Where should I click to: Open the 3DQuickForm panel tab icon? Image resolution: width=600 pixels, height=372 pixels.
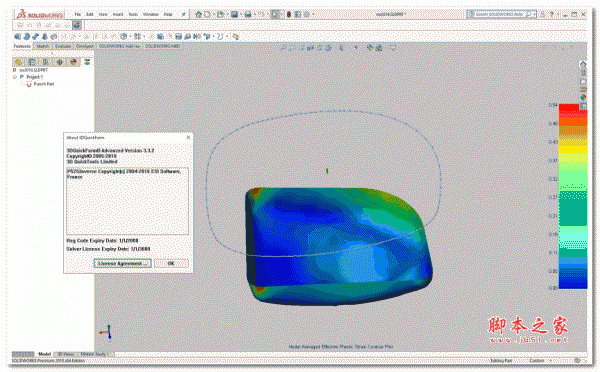tap(87, 62)
